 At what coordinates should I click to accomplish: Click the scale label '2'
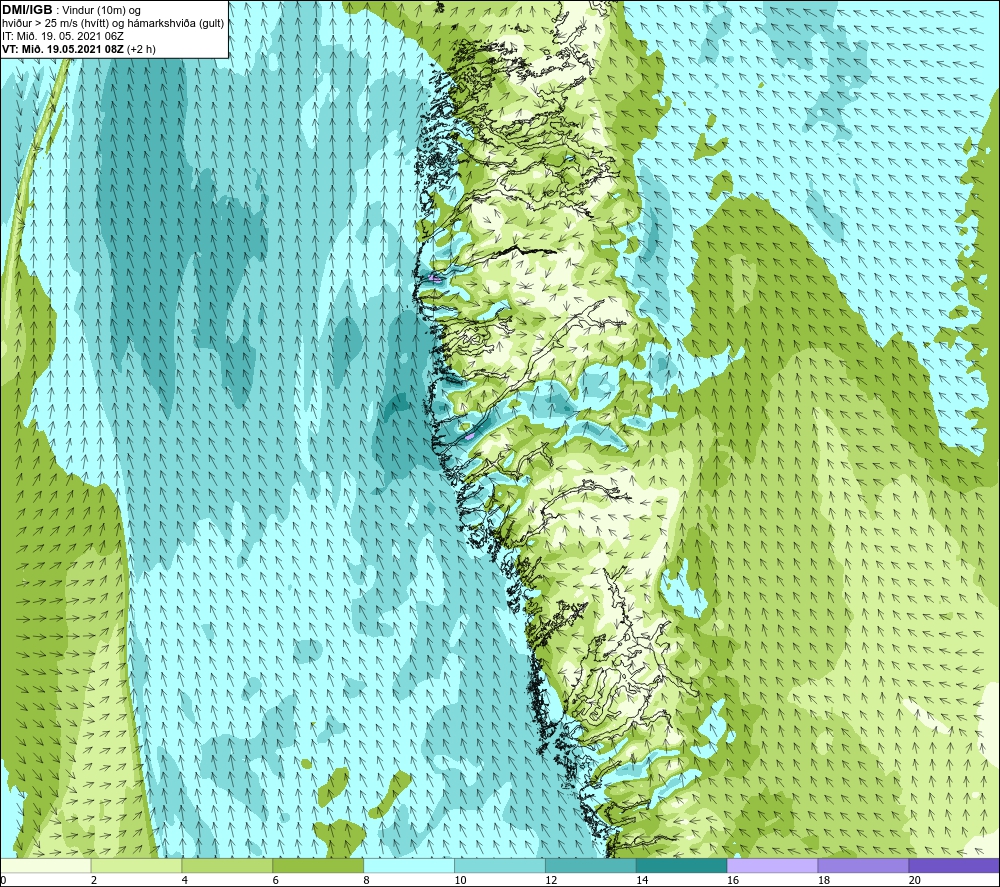(94, 881)
